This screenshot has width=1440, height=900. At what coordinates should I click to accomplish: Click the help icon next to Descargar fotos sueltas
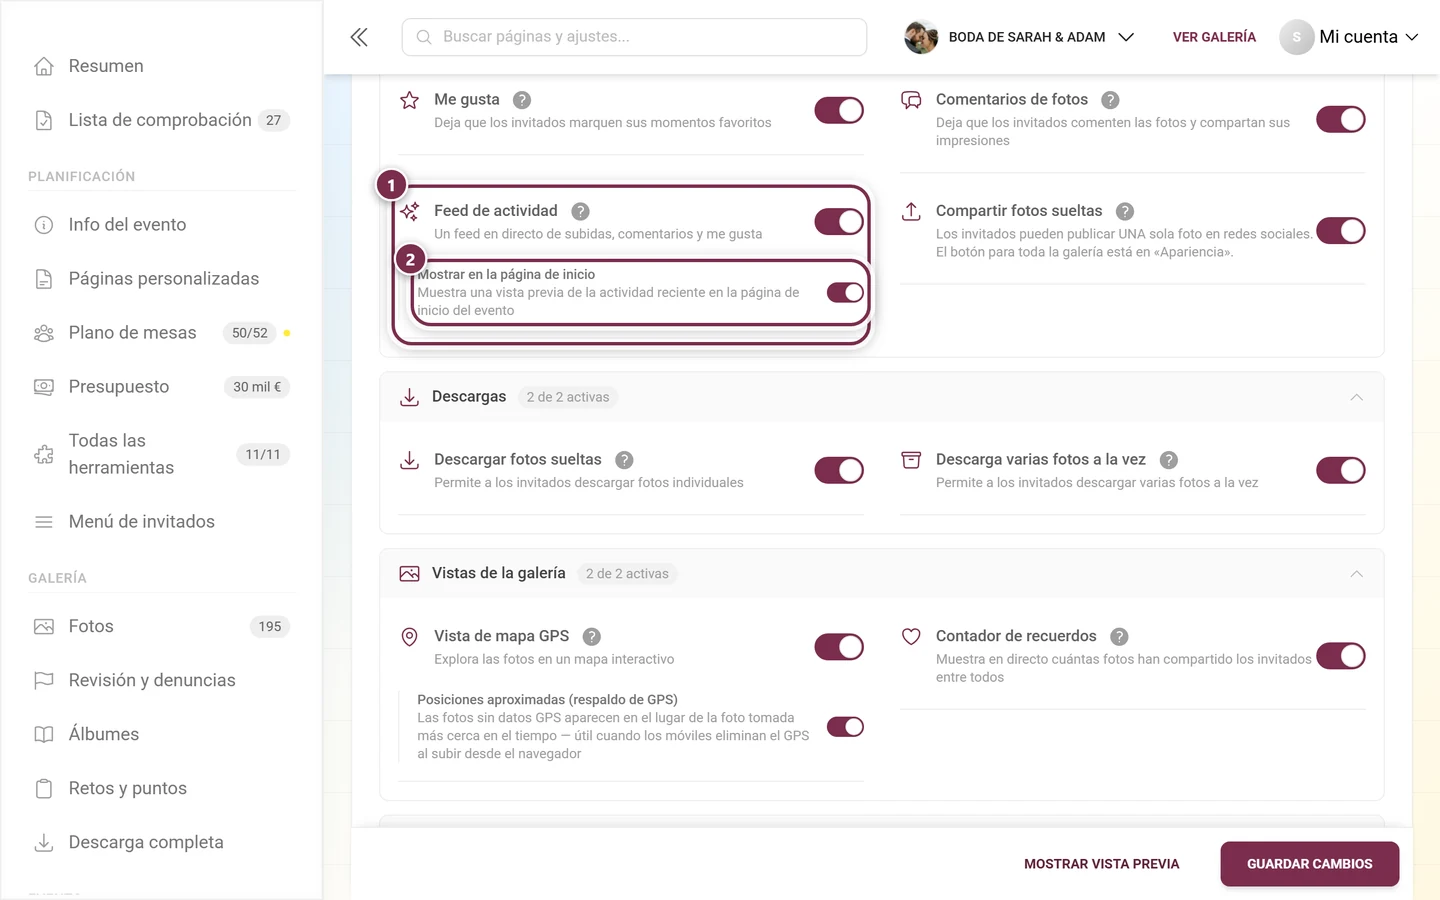[624, 460]
